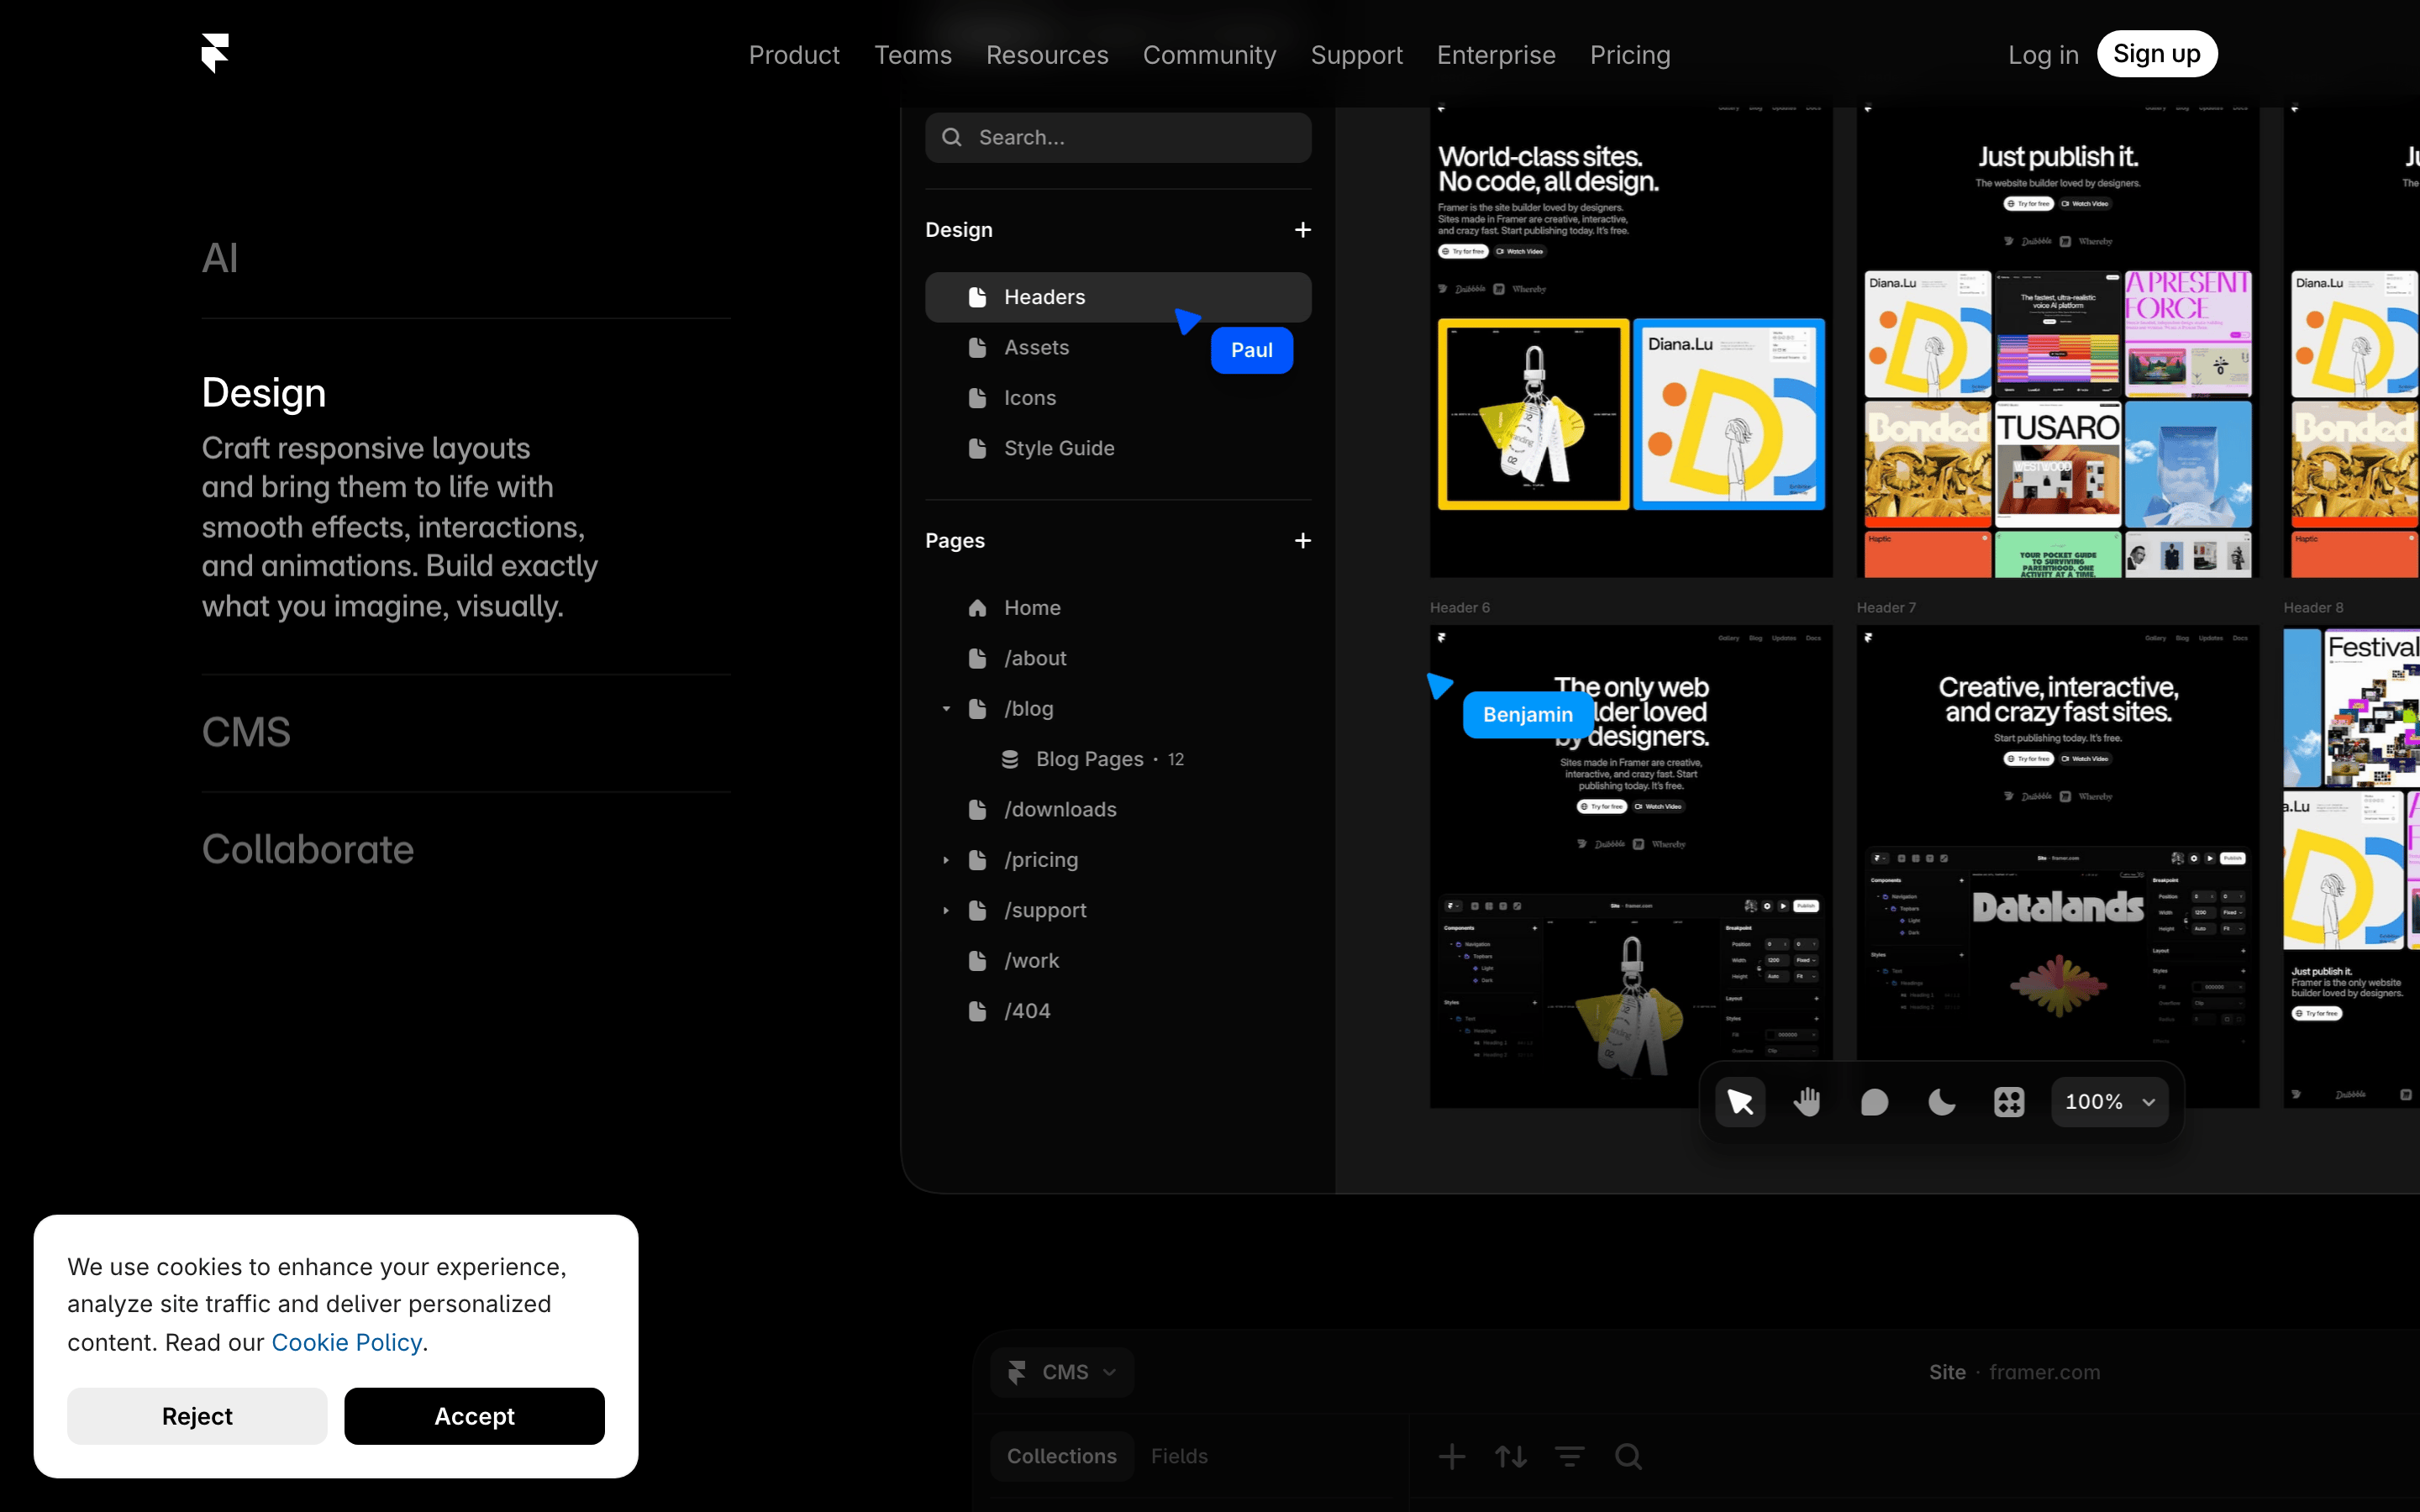Open the Pricing page
Viewport: 2420px width, 1512px height.
click(1630, 55)
